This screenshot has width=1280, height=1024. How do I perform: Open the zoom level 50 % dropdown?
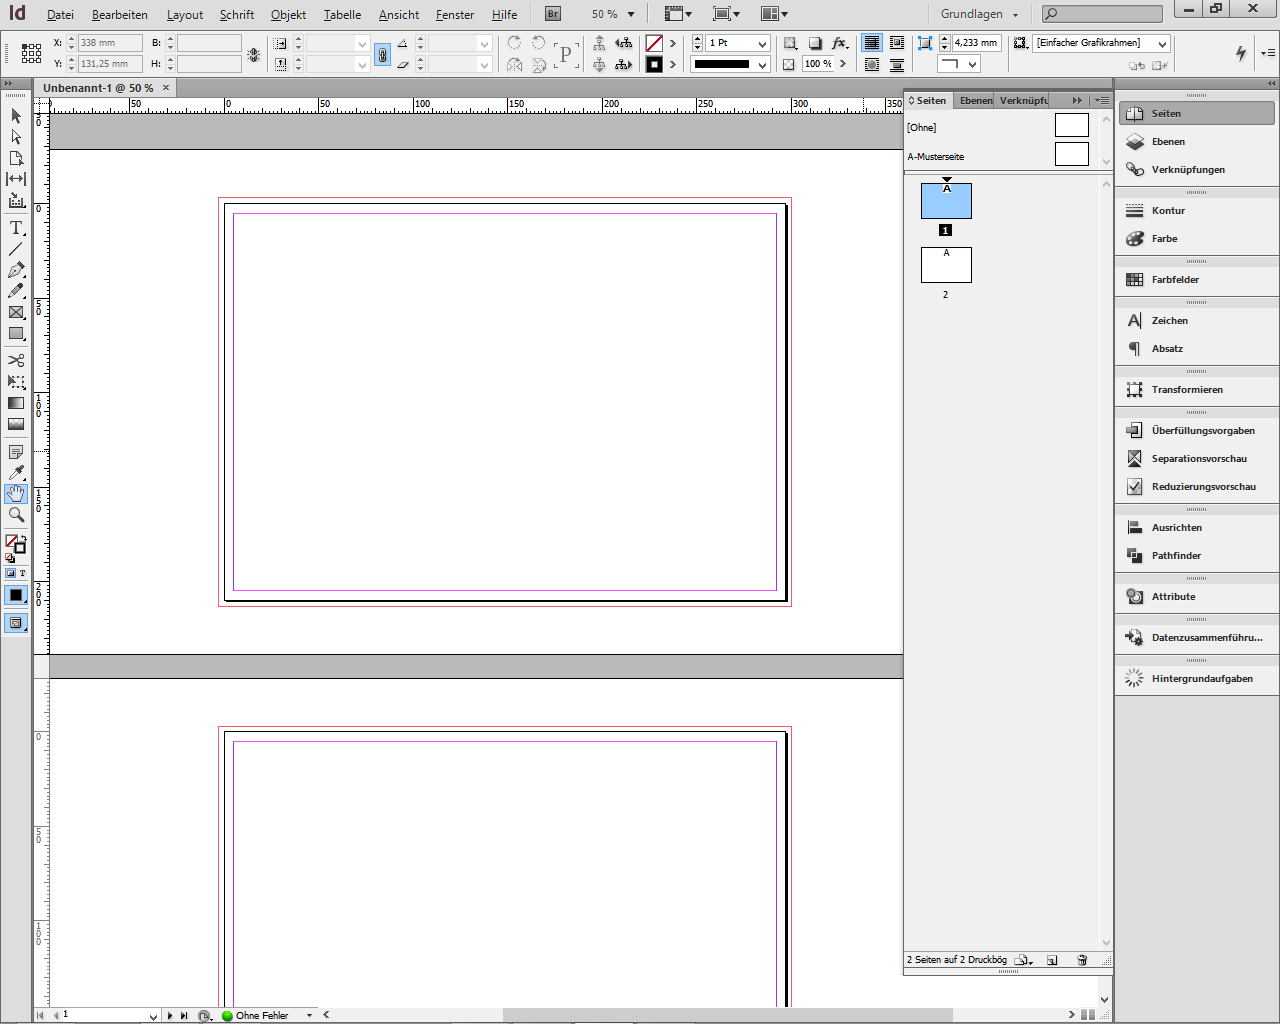(x=631, y=14)
